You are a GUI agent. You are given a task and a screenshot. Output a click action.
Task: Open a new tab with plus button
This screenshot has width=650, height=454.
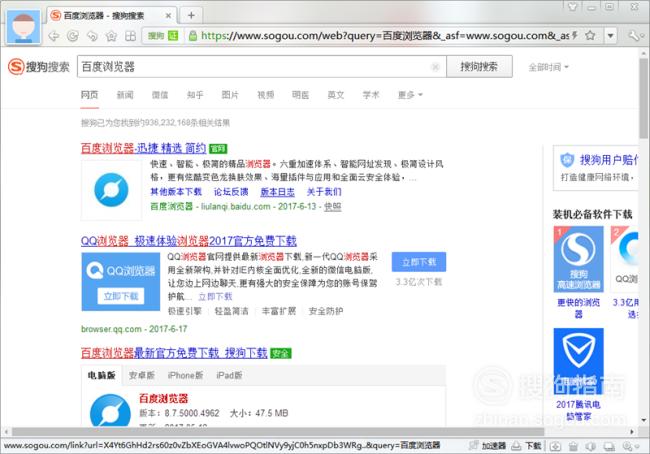tap(191, 16)
